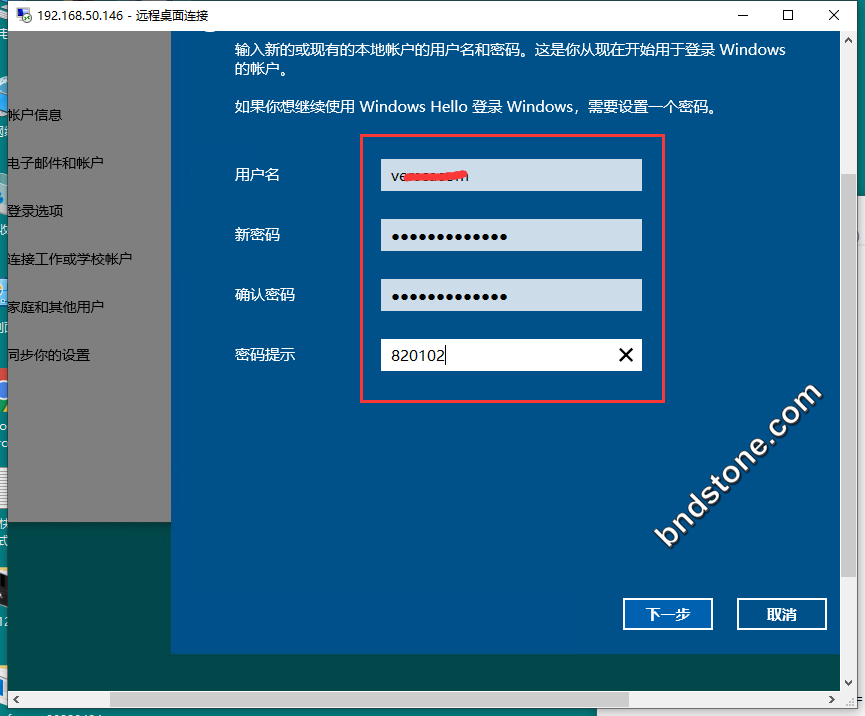The image size is (865, 716).
Task: Click into the 新密码 password field
Action: [x=510, y=236]
